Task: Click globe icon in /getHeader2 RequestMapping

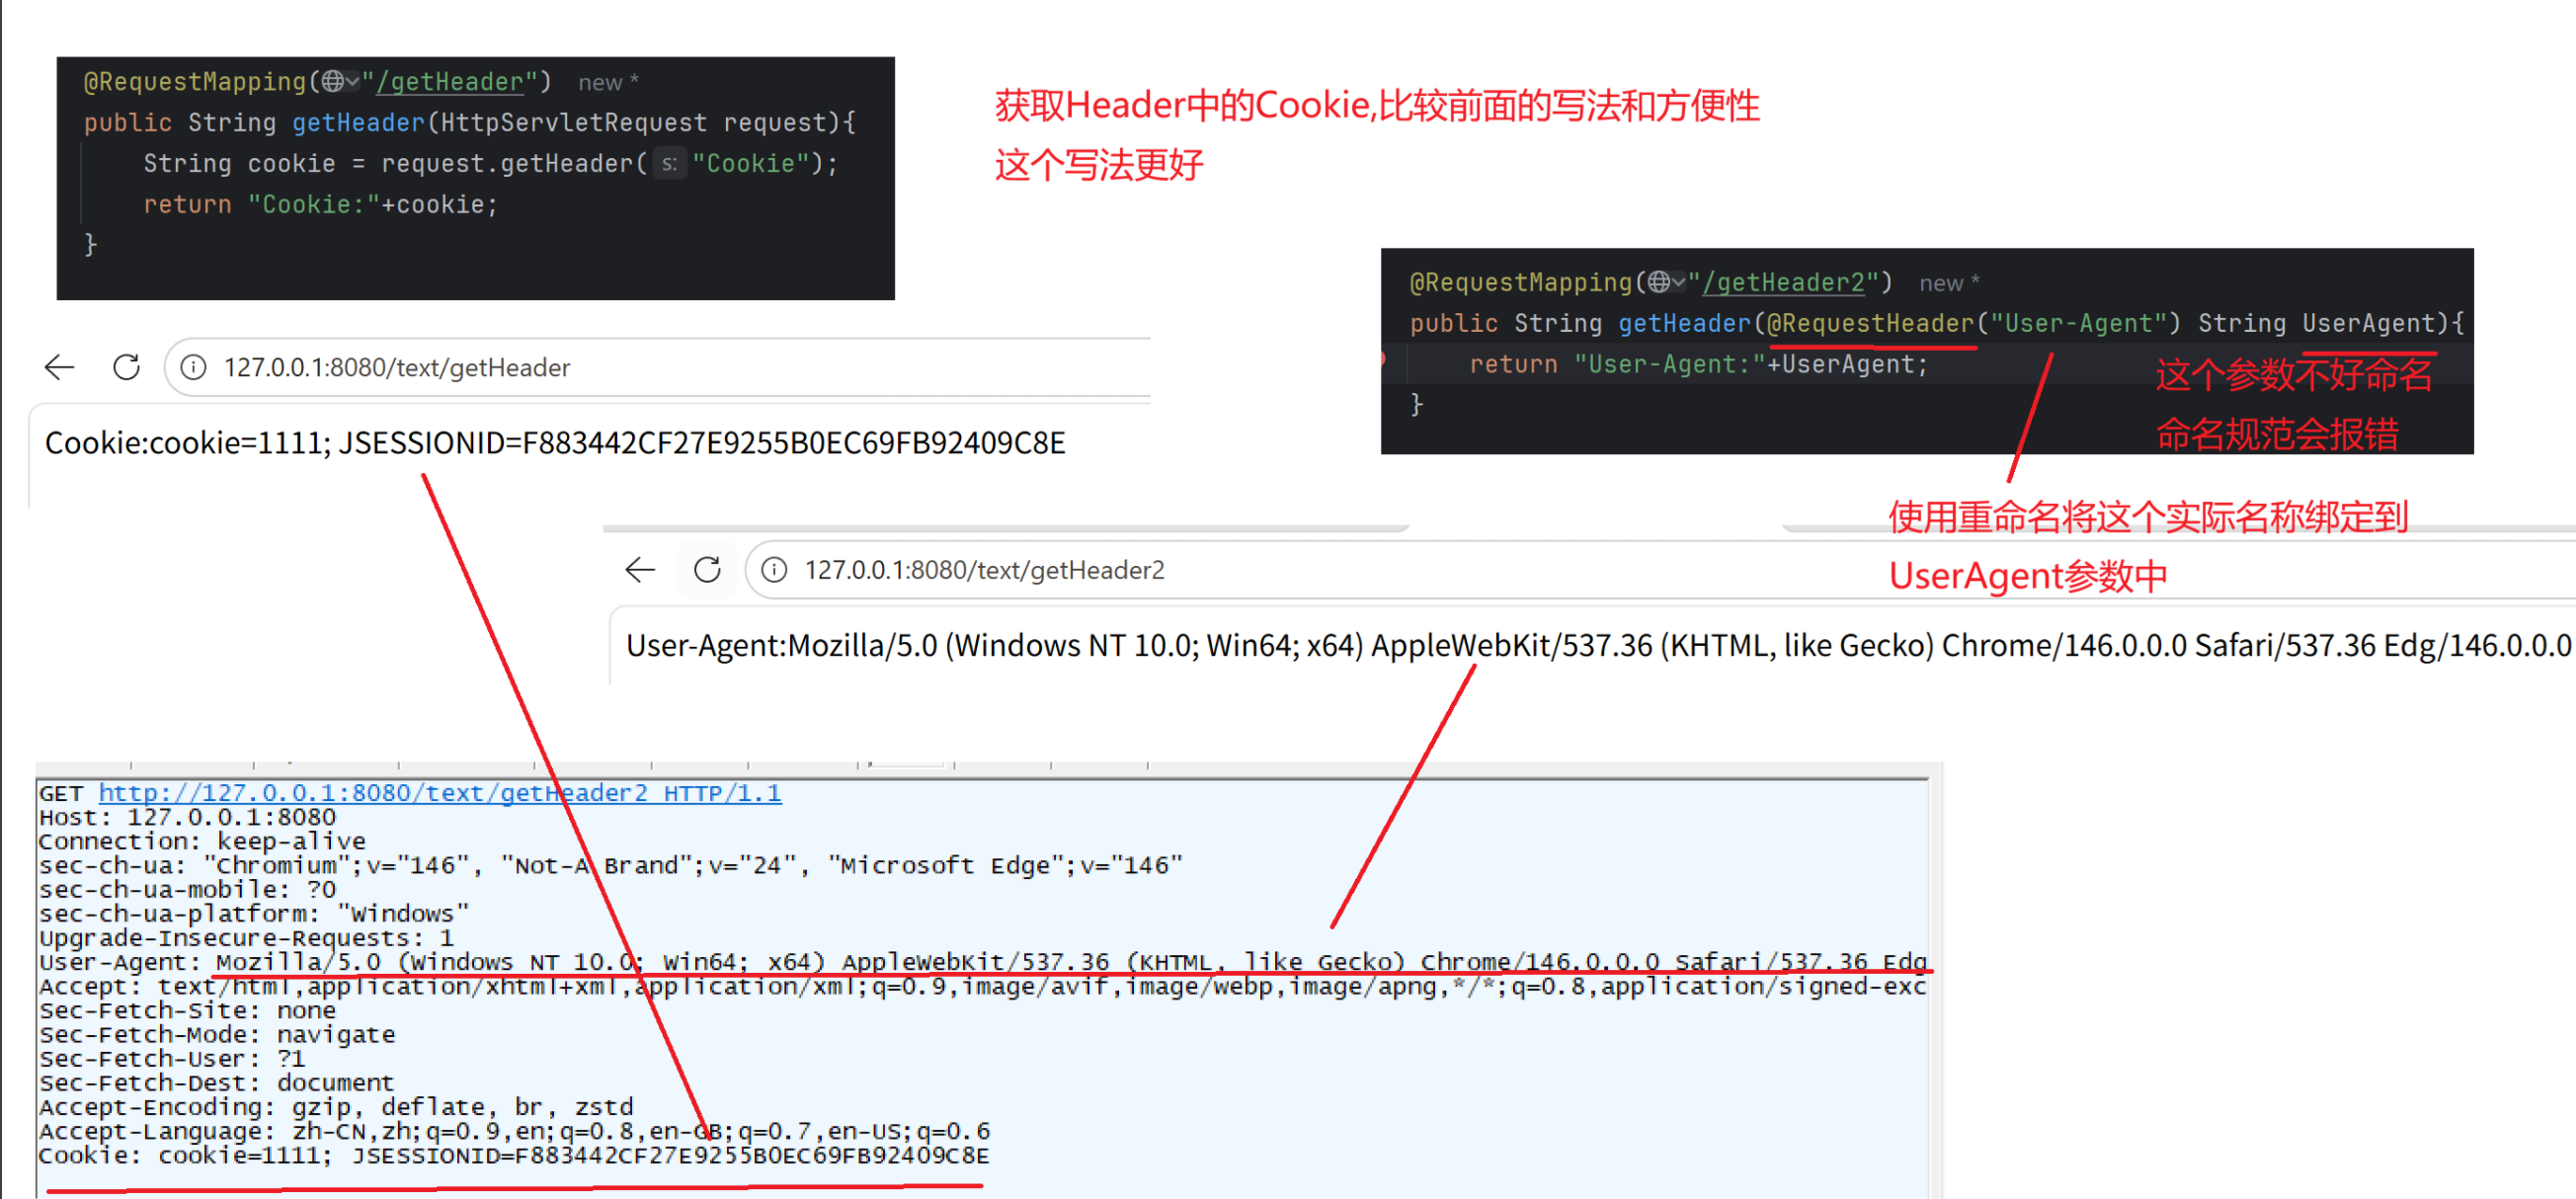Action: [1659, 283]
